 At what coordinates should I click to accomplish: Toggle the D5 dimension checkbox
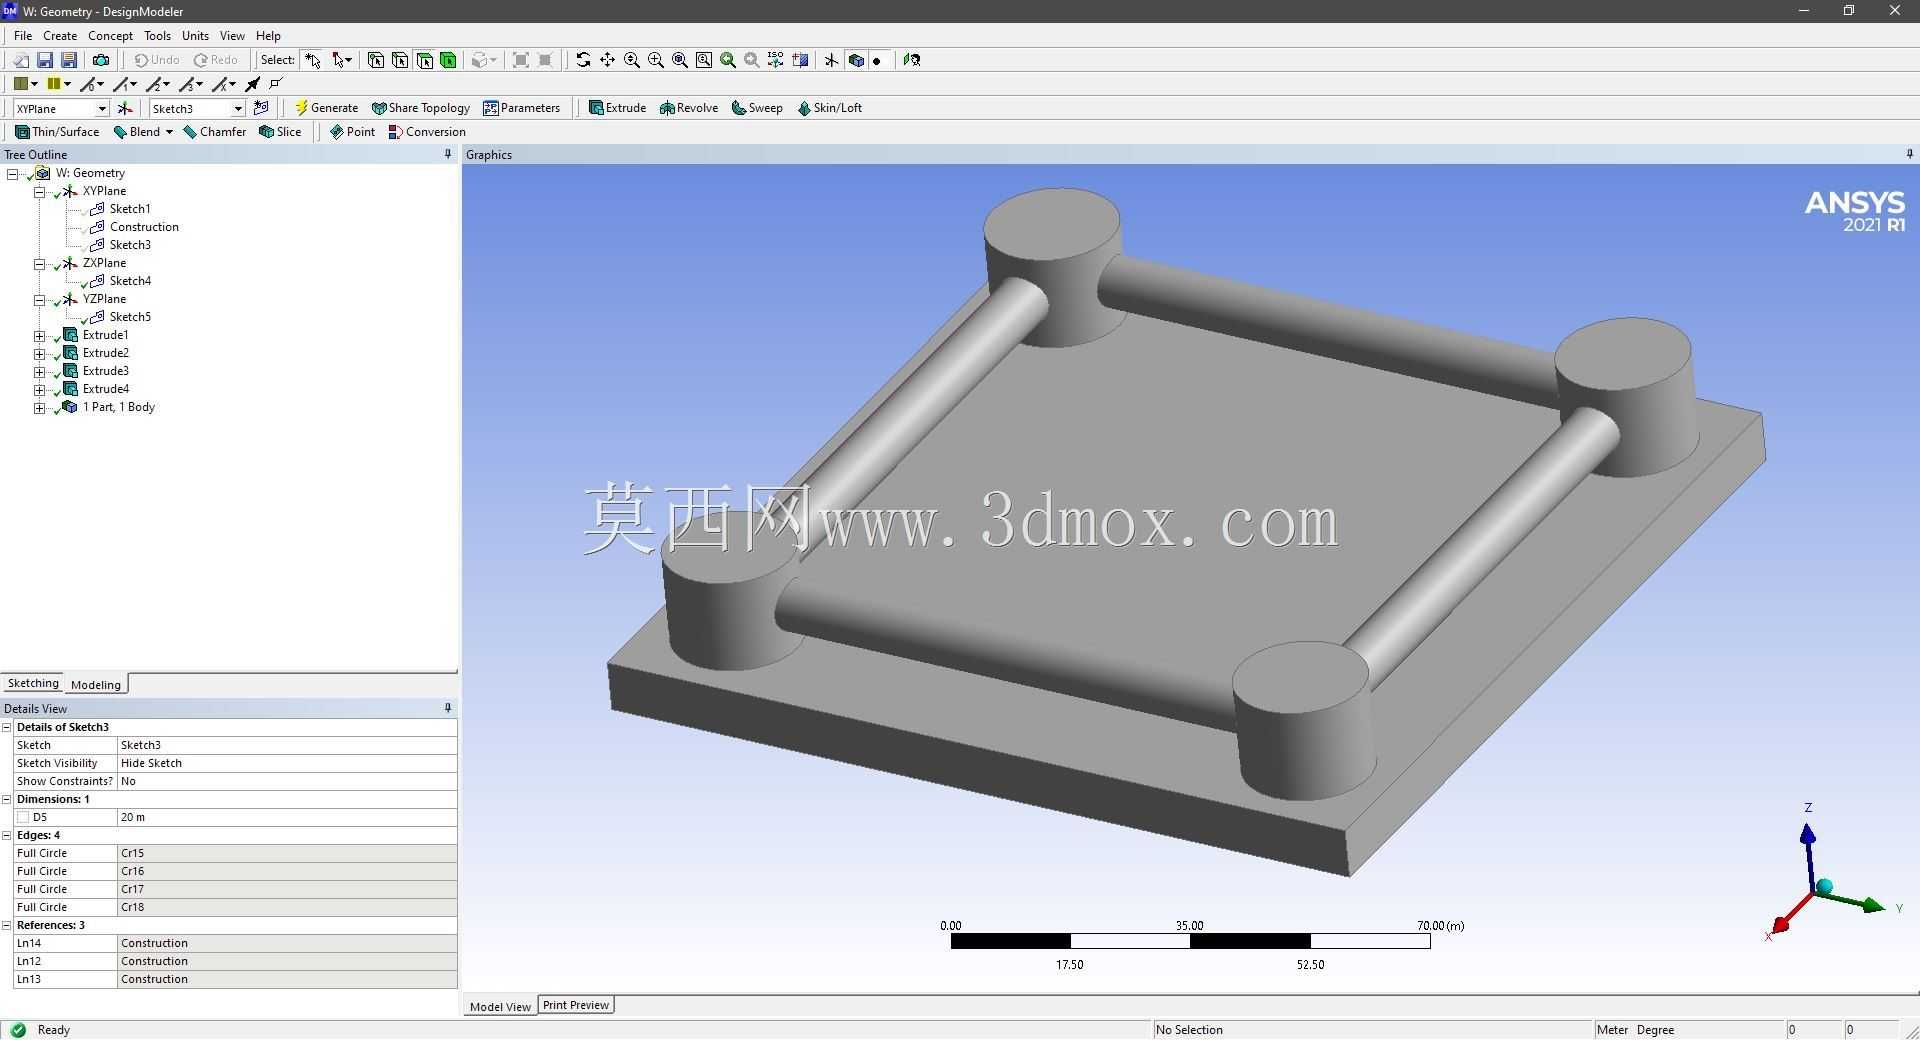click(23, 817)
